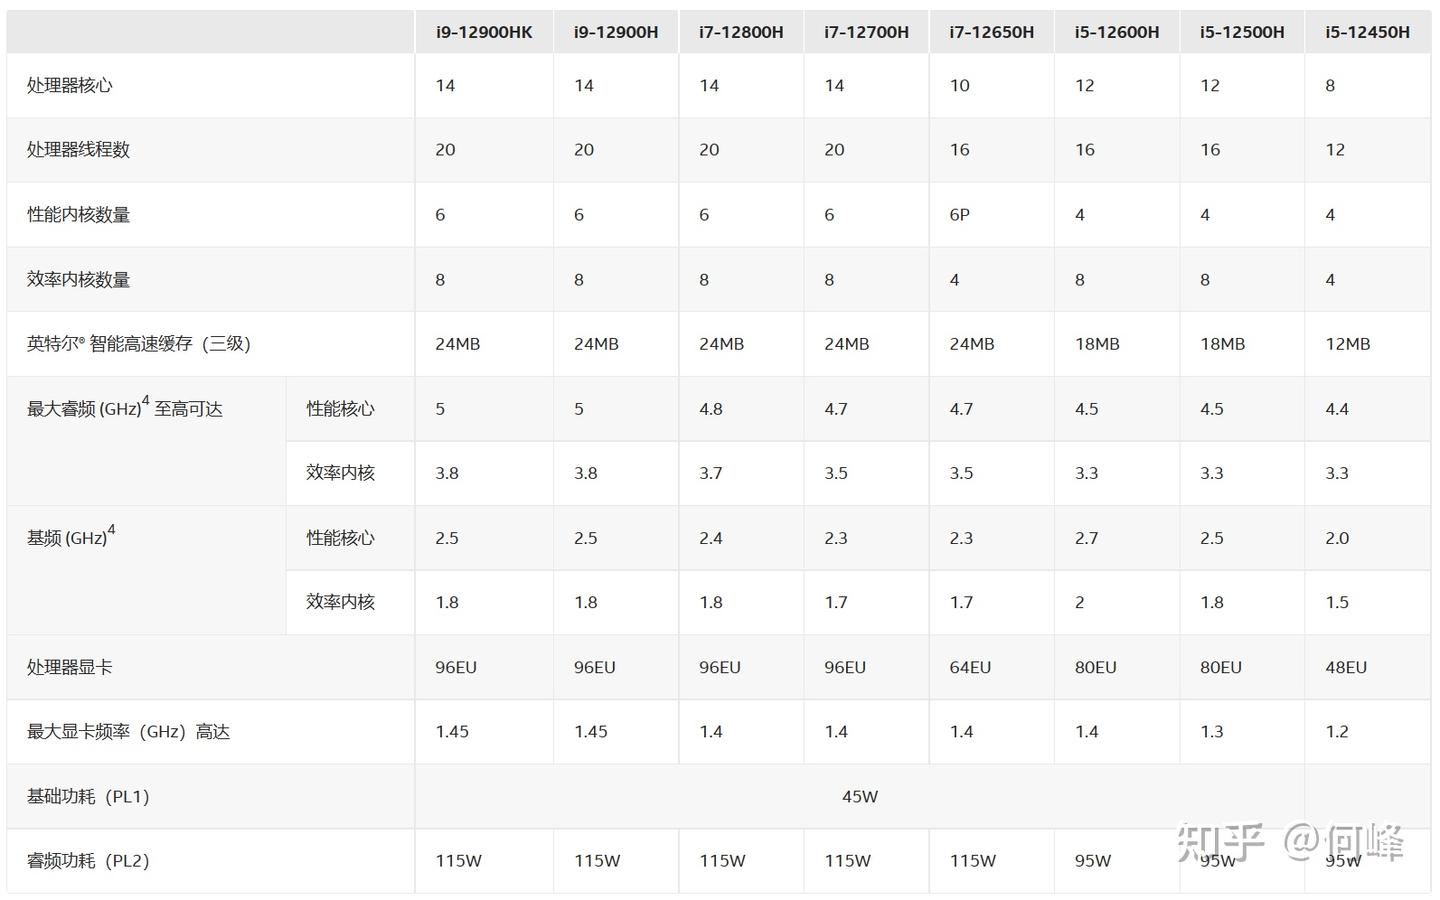The height and width of the screenshot is (900, 1440).
Task: Select the 6P cell under i7-12650H
Action: pos(959,215)
